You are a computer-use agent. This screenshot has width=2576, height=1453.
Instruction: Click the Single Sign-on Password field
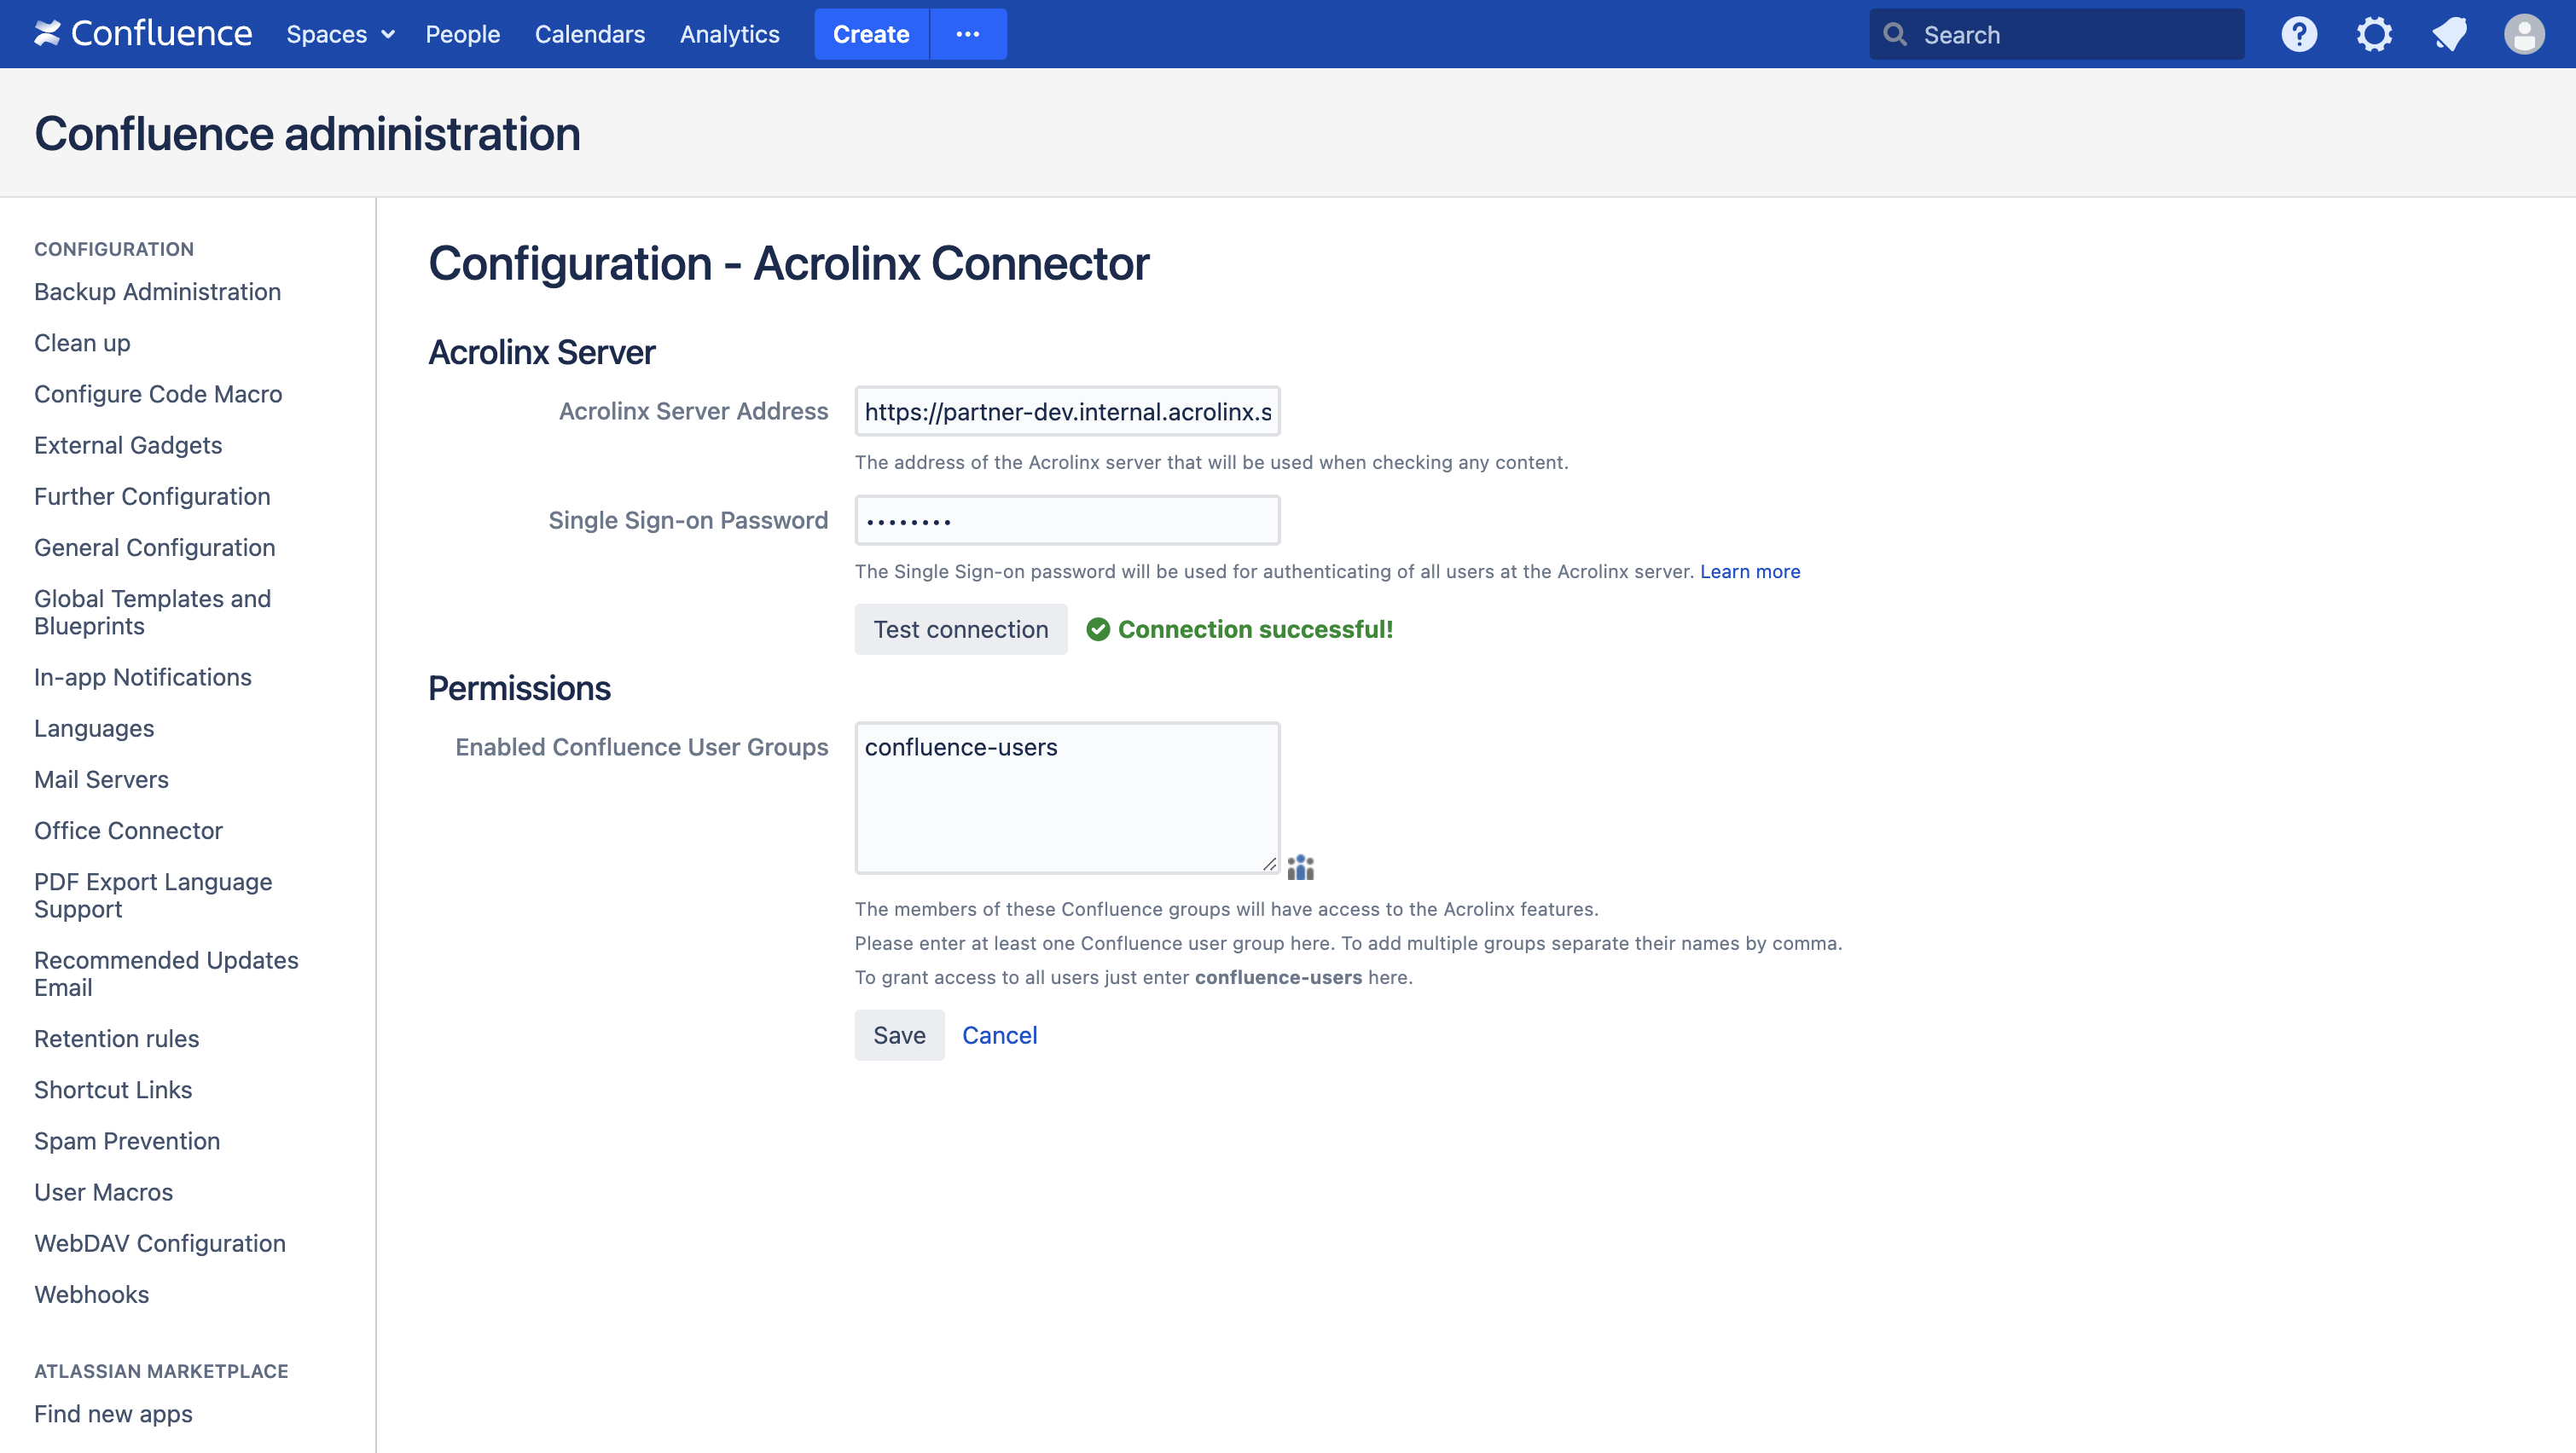1067,520
